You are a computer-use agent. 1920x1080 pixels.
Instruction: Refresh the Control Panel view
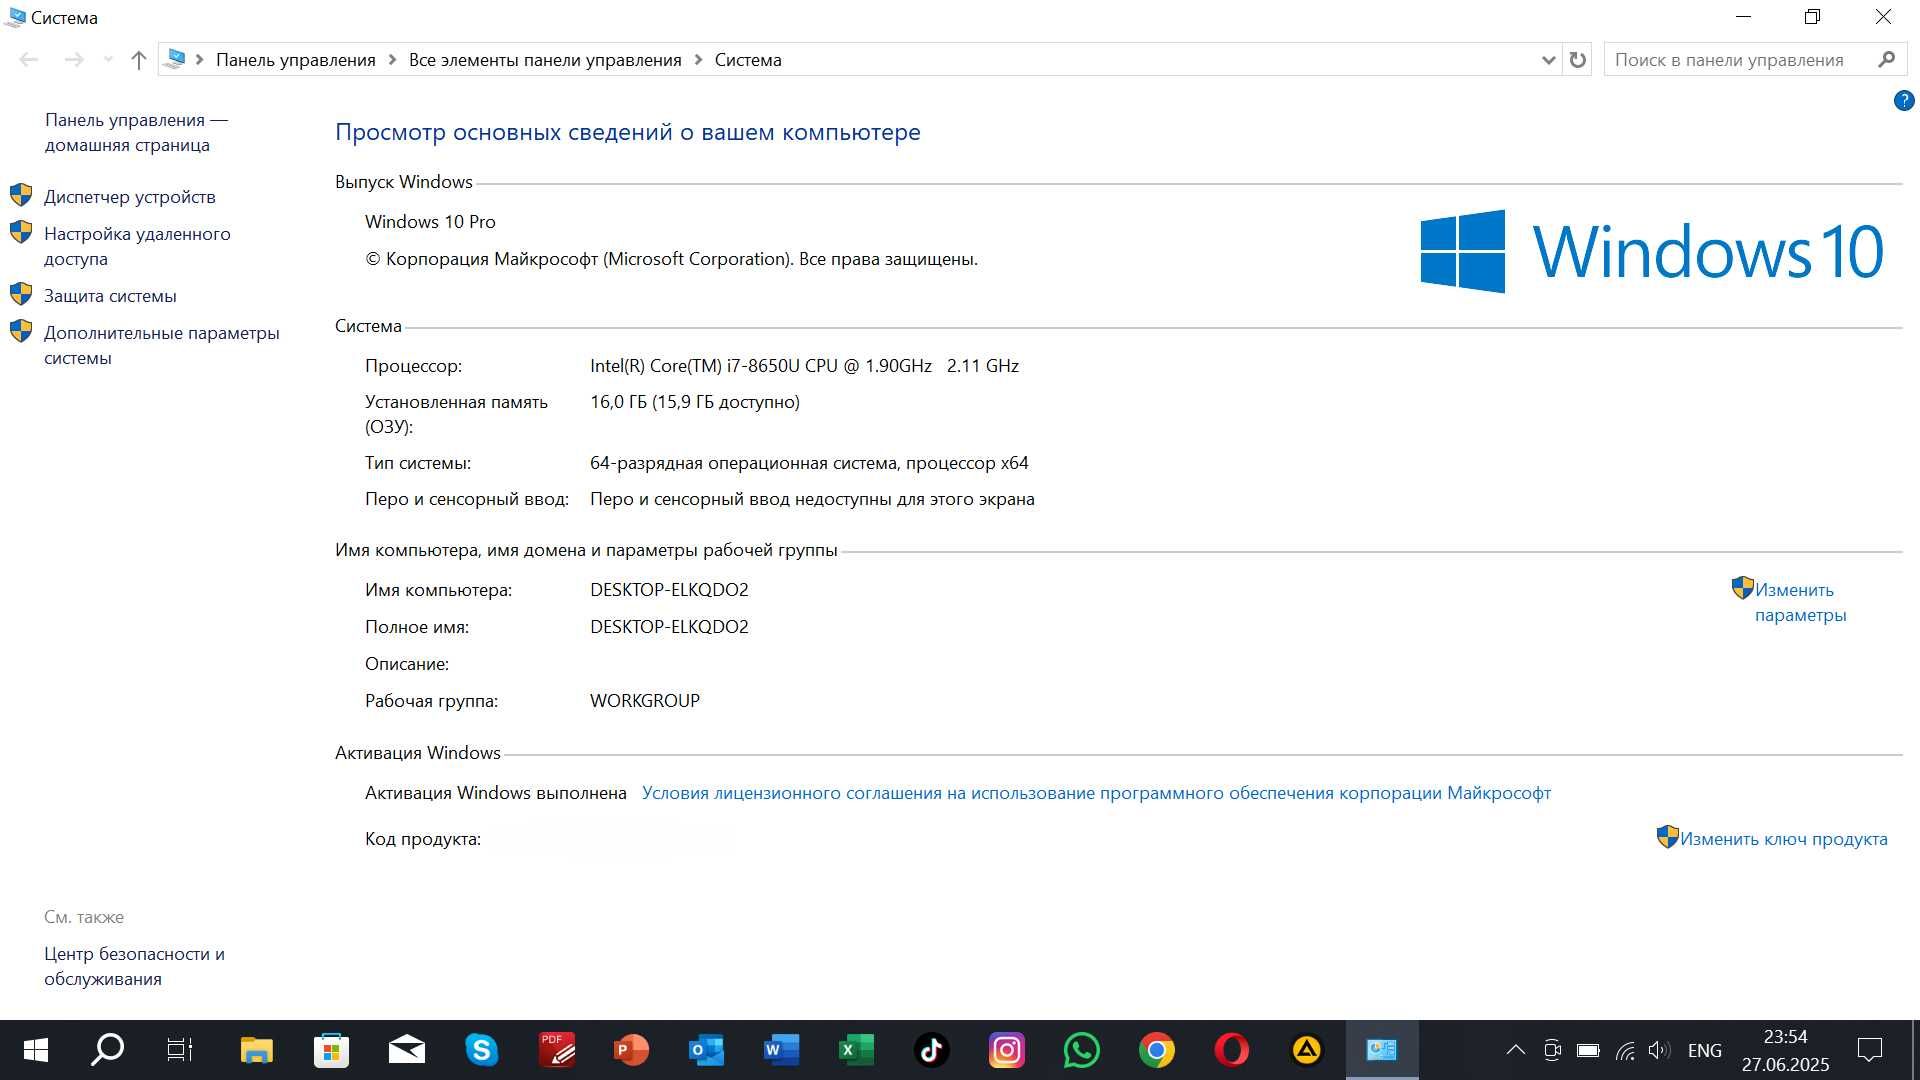(x=1578, y=60)
